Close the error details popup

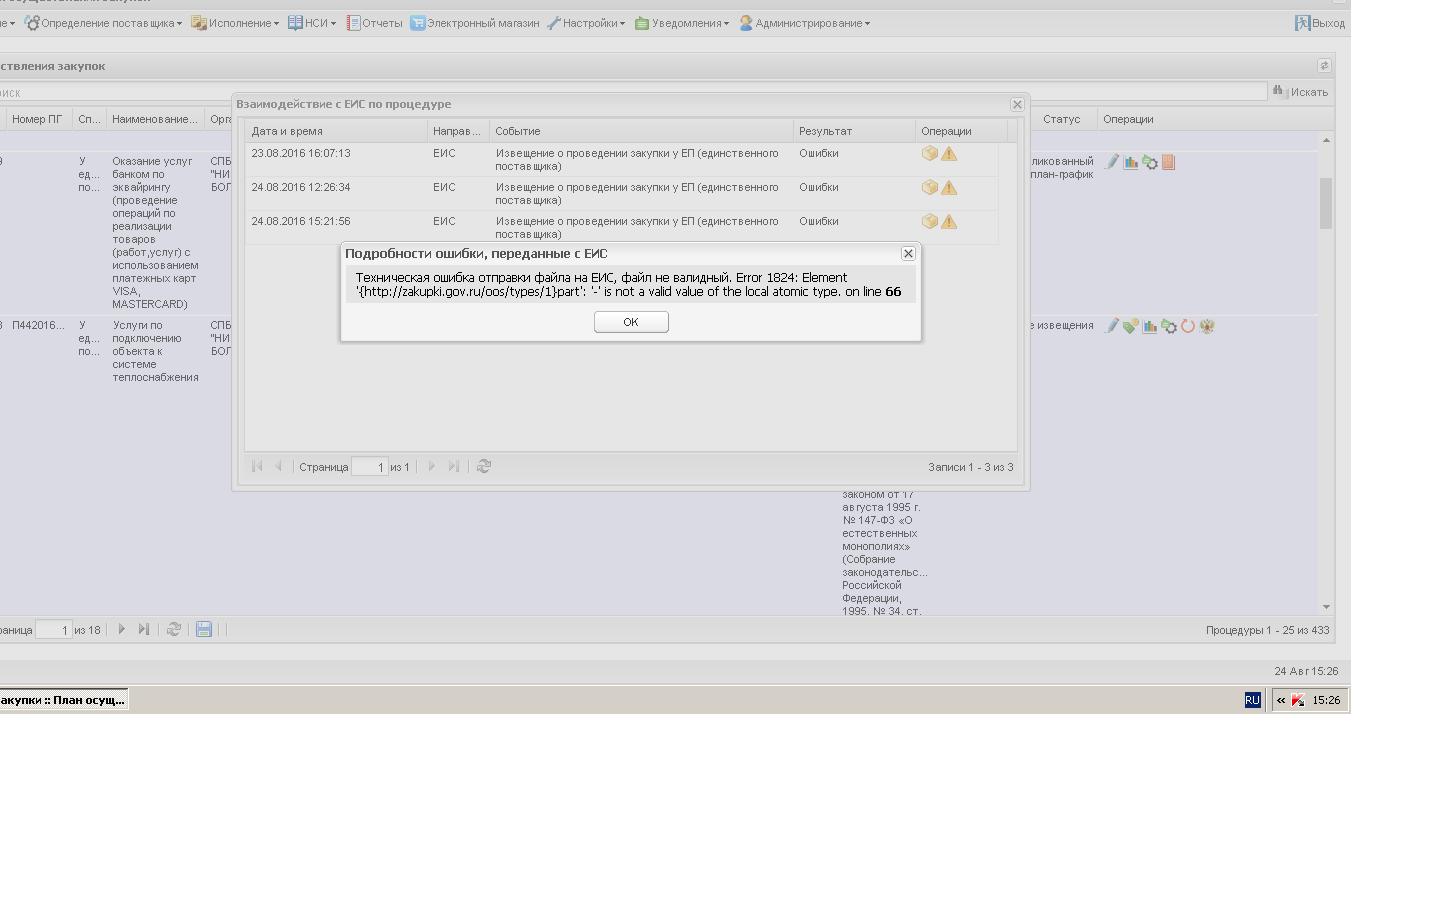(x=908, y=254)
